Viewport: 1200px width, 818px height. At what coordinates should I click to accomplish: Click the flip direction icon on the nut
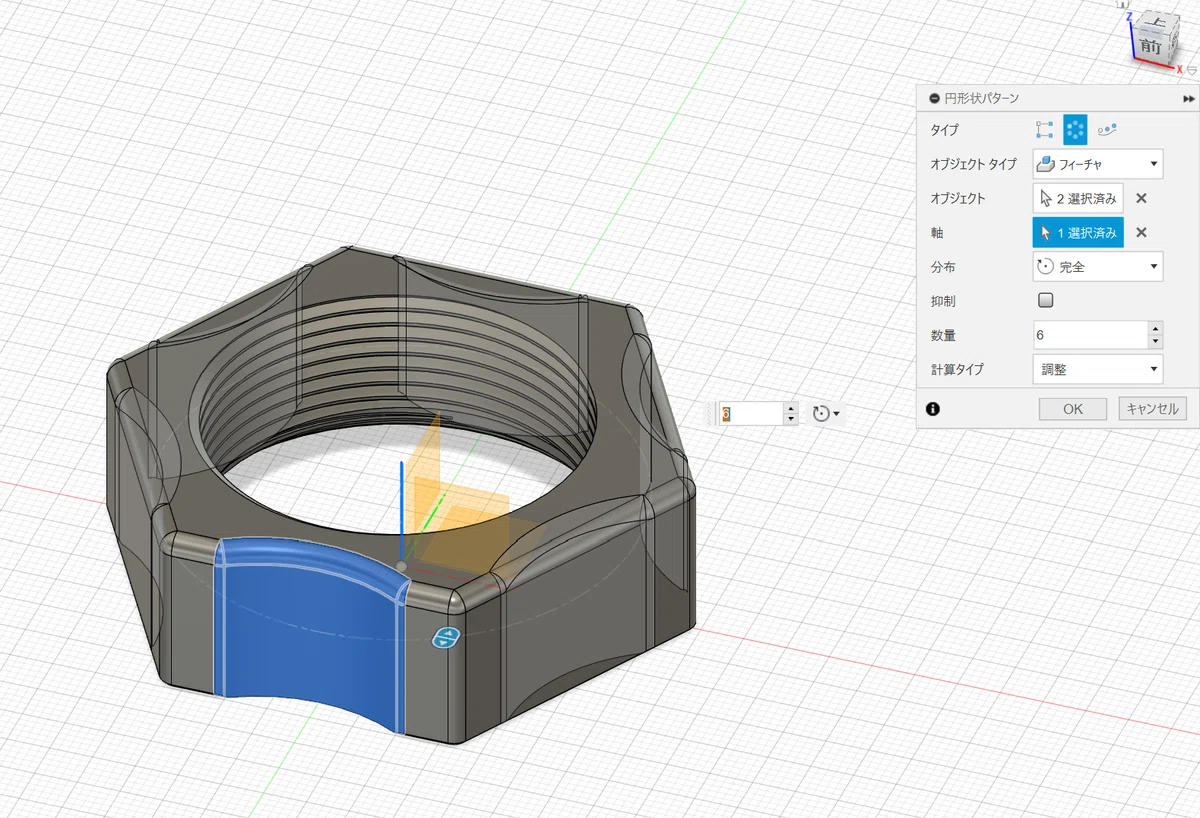(444, 637)
